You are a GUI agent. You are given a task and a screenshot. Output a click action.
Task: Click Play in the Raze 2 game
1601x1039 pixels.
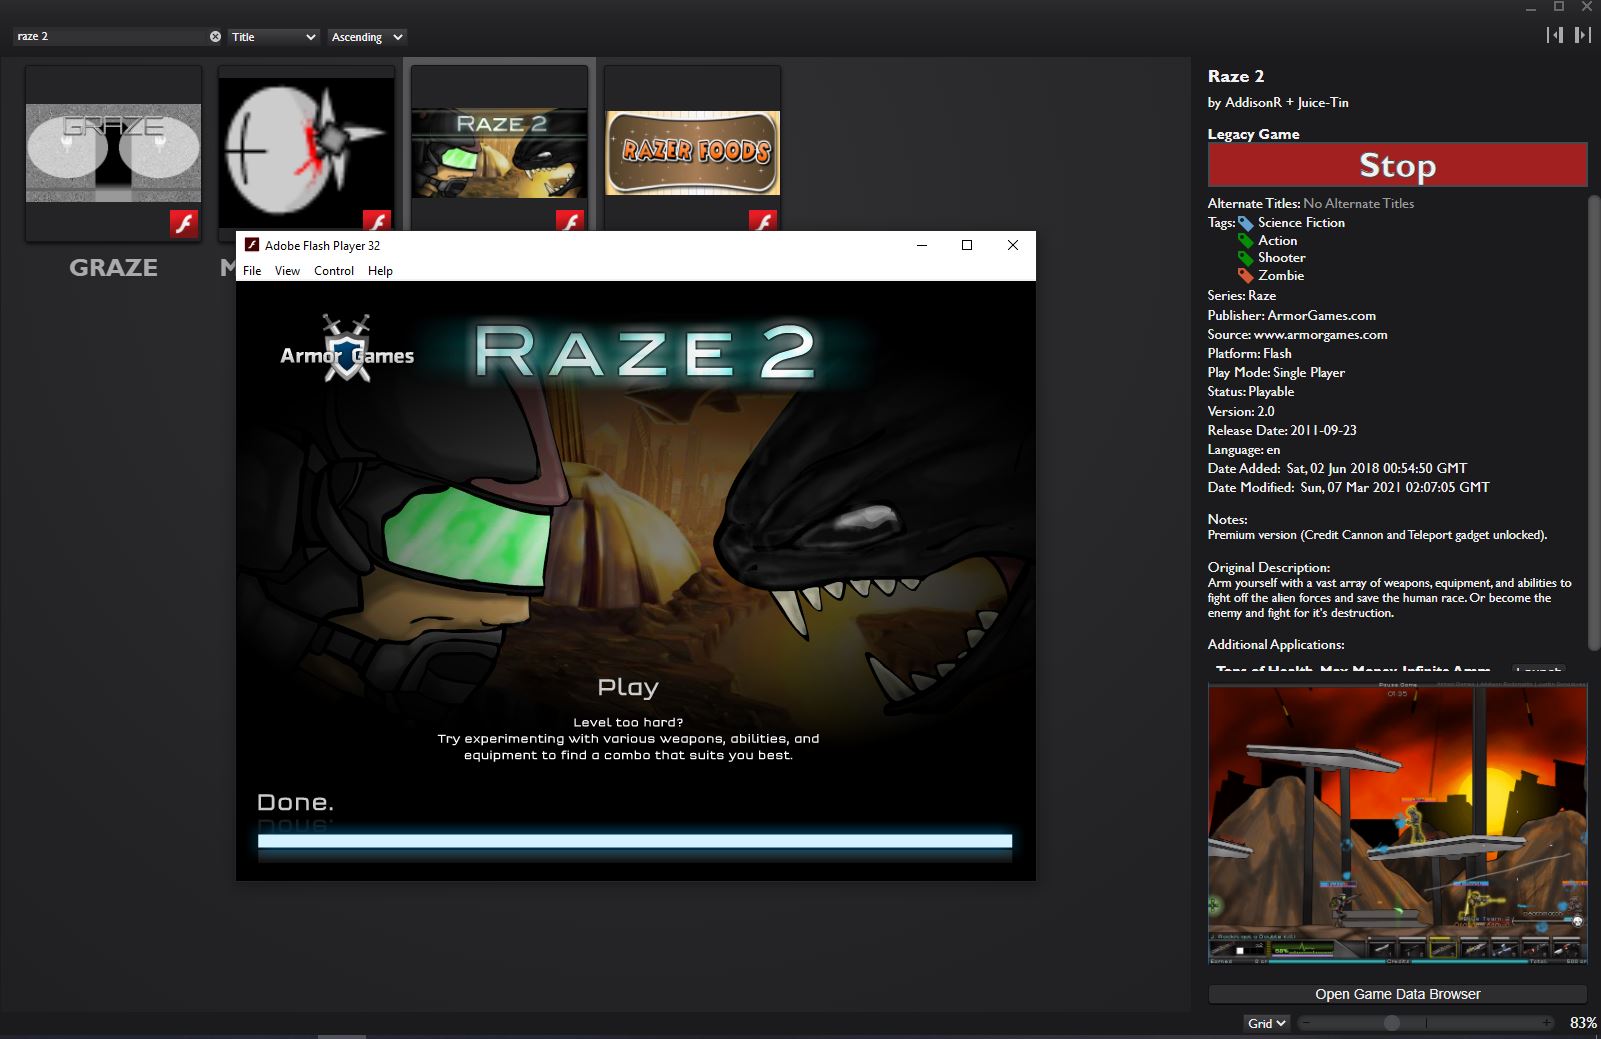(628, 687)
